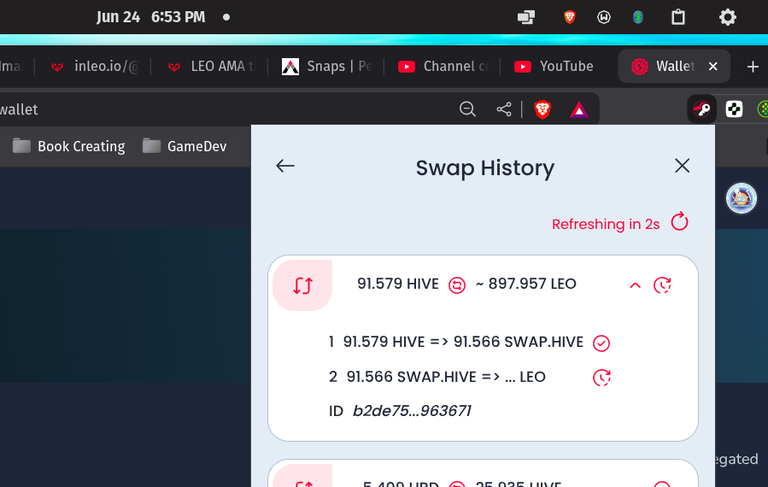Close the Wallet tab
The height and width of the screenshot is (487, 768).
[x=713, y=66]
